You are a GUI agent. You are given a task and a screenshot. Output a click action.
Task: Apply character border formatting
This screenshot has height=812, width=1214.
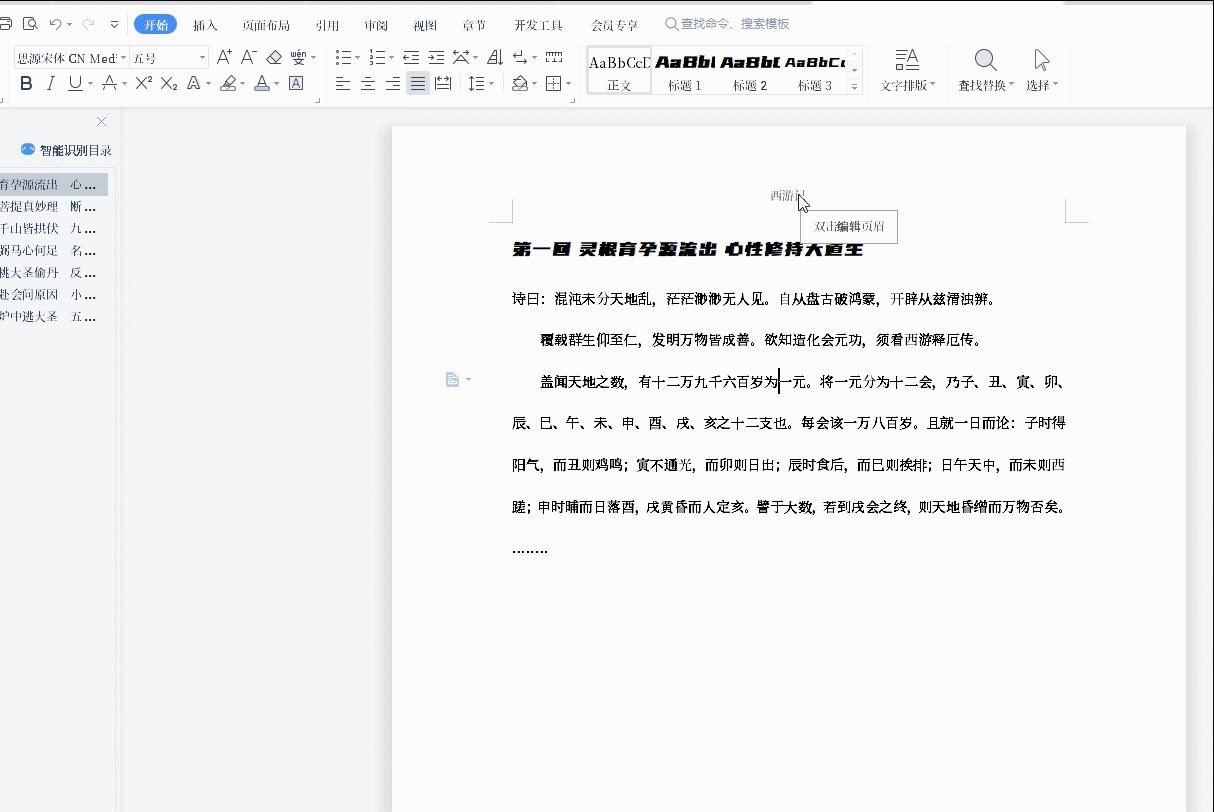[294, 84]
